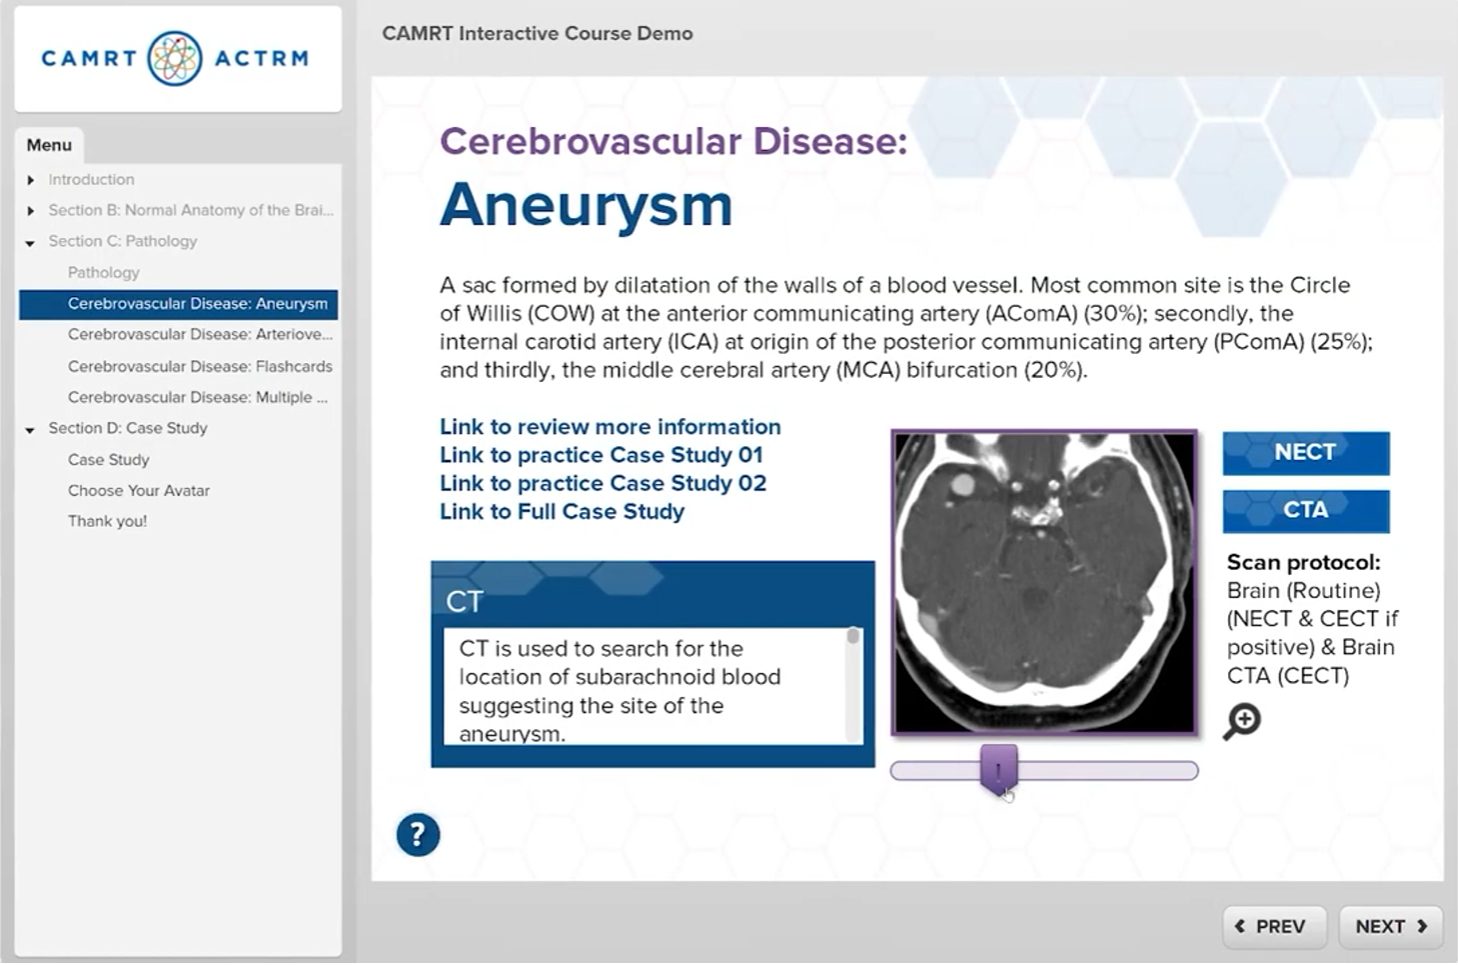1458x965 pixels.
Task: Click the right end of the image slider track
Action: pyautogui.click(x=1188, y=770)
